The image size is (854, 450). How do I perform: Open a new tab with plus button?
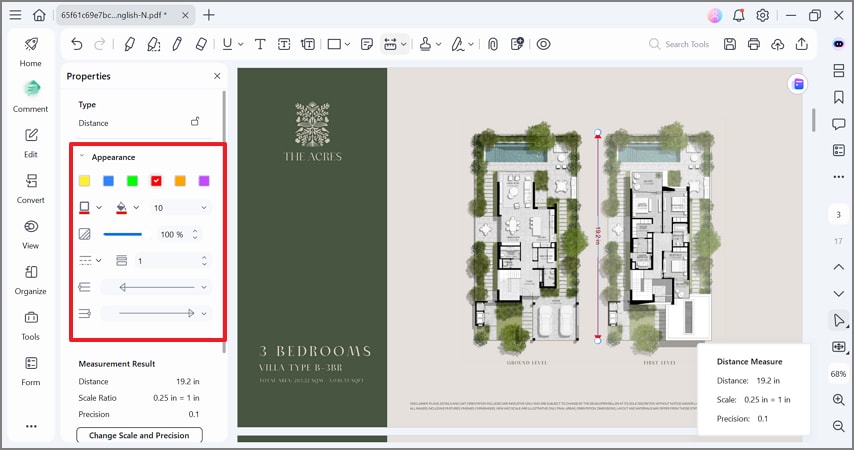tap(209, 15)
